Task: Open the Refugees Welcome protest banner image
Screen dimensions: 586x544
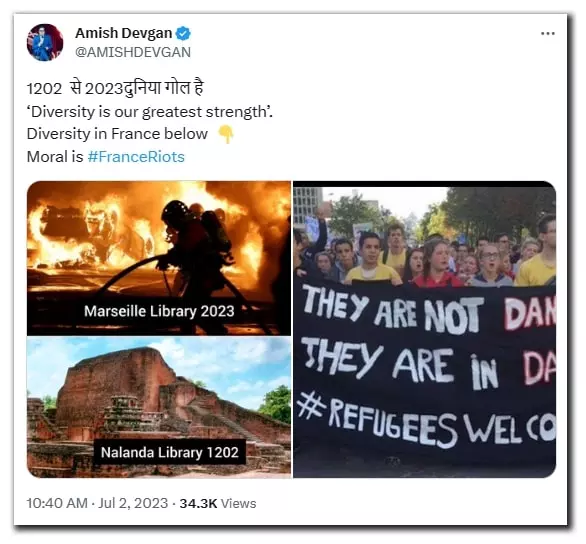Action: (424, 330)
